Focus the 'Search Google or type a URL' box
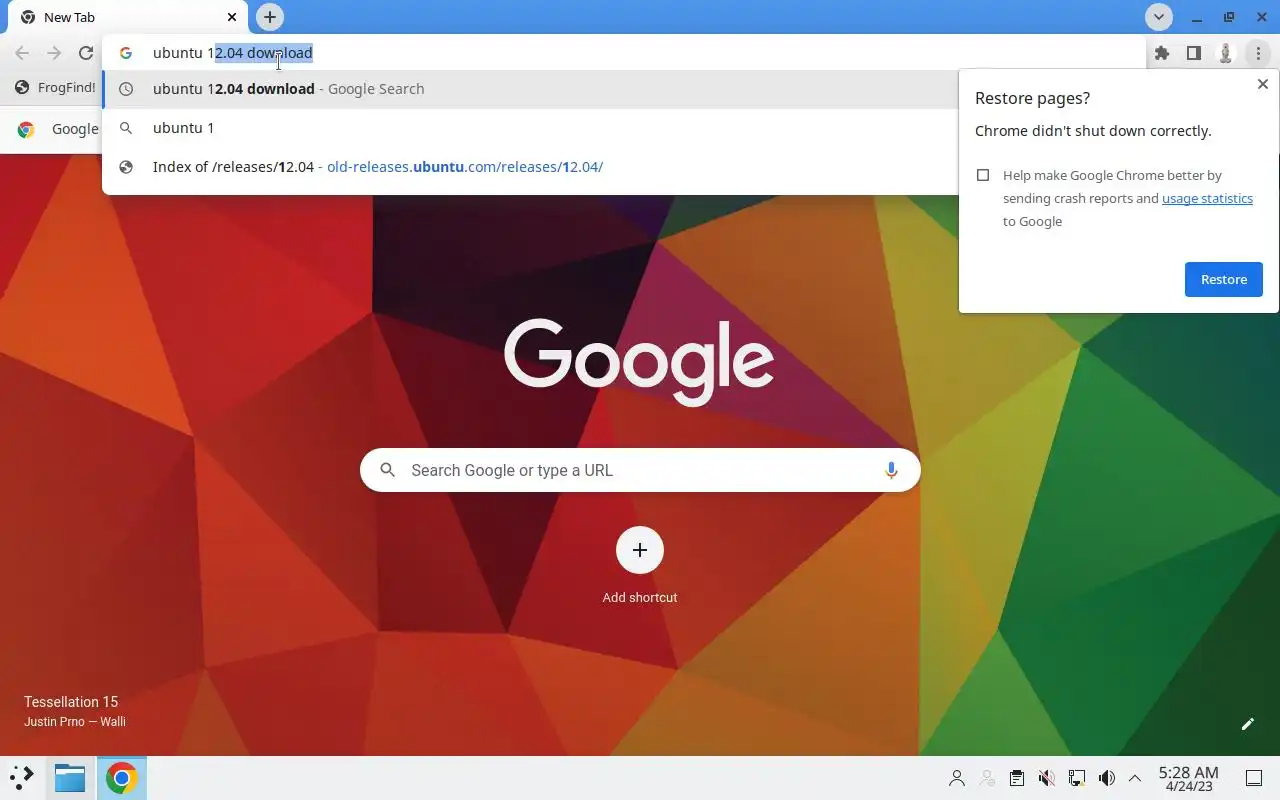This screenshot has width=1280, height=800. click(640, 470)
